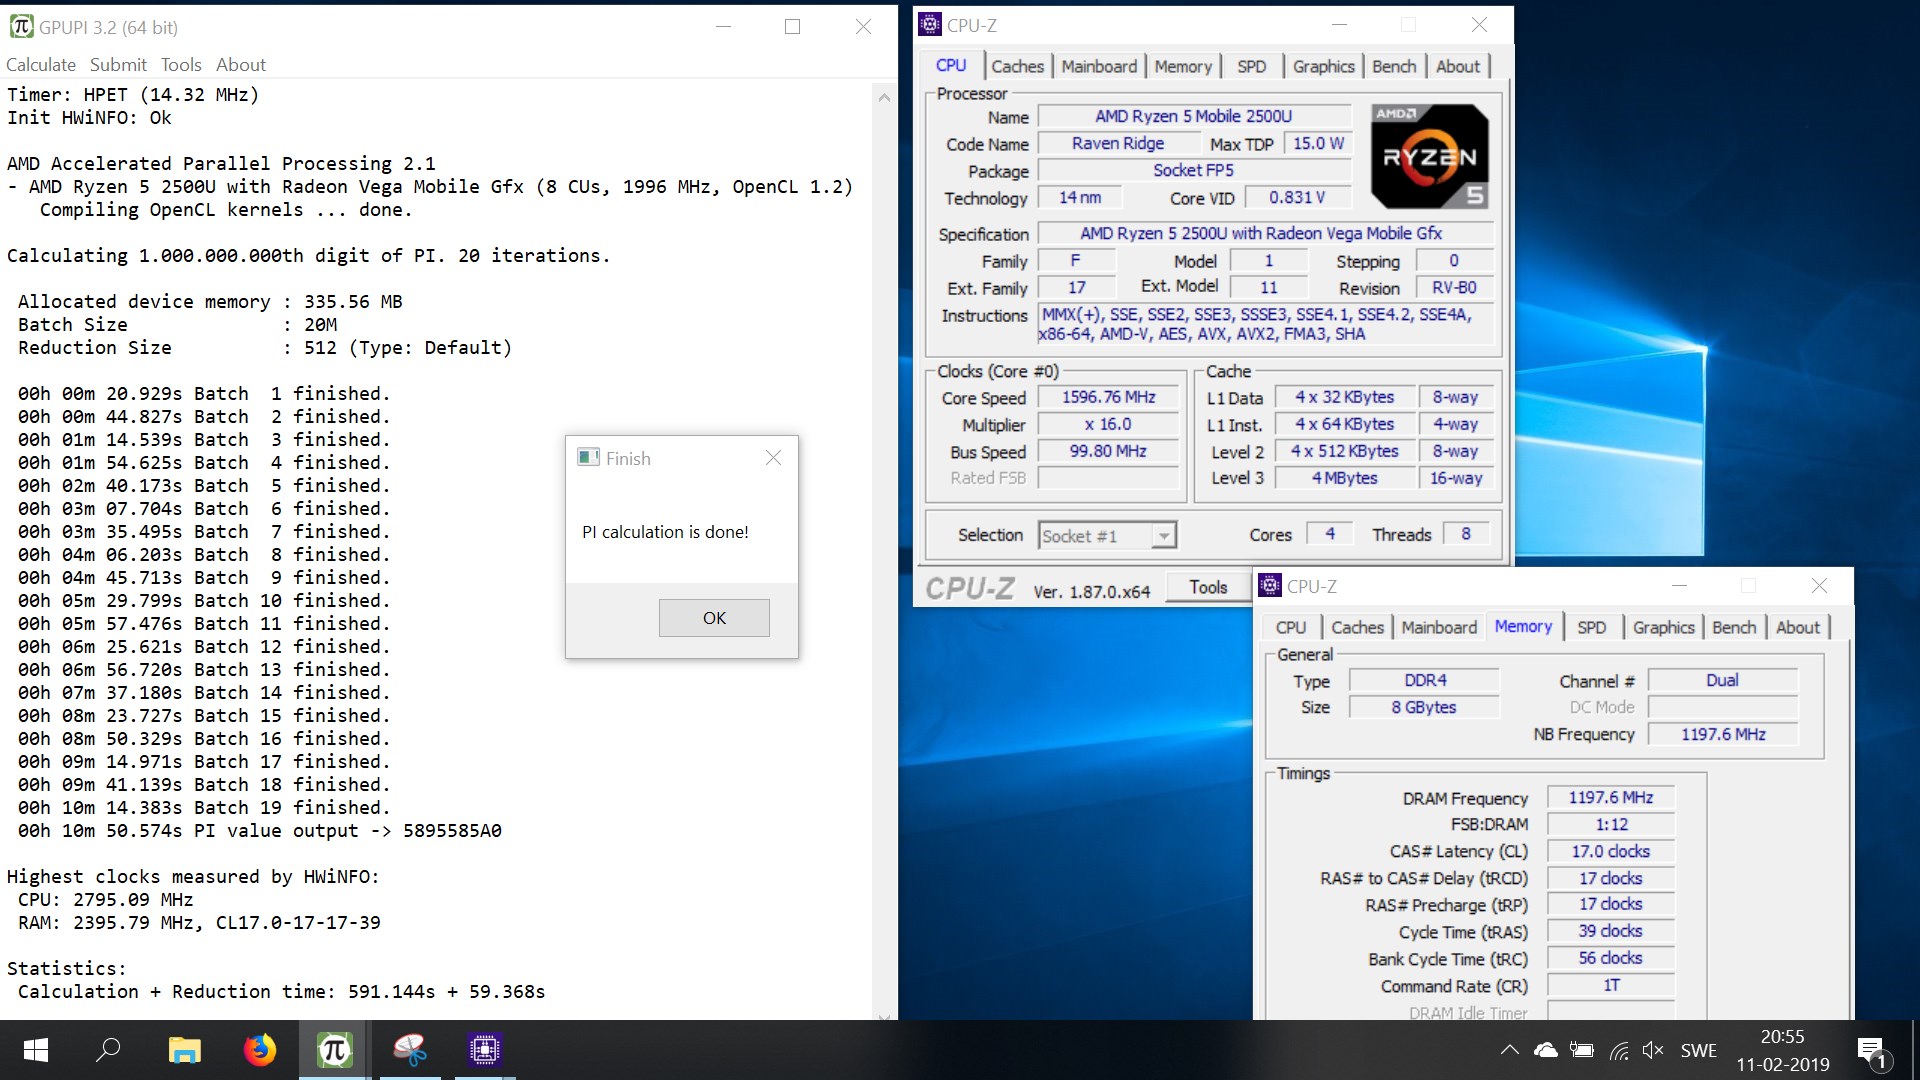Click OK in the Finish dialog
Image resolution: width=1920 pixels, height=1080 pixels.
coord(714,618)
